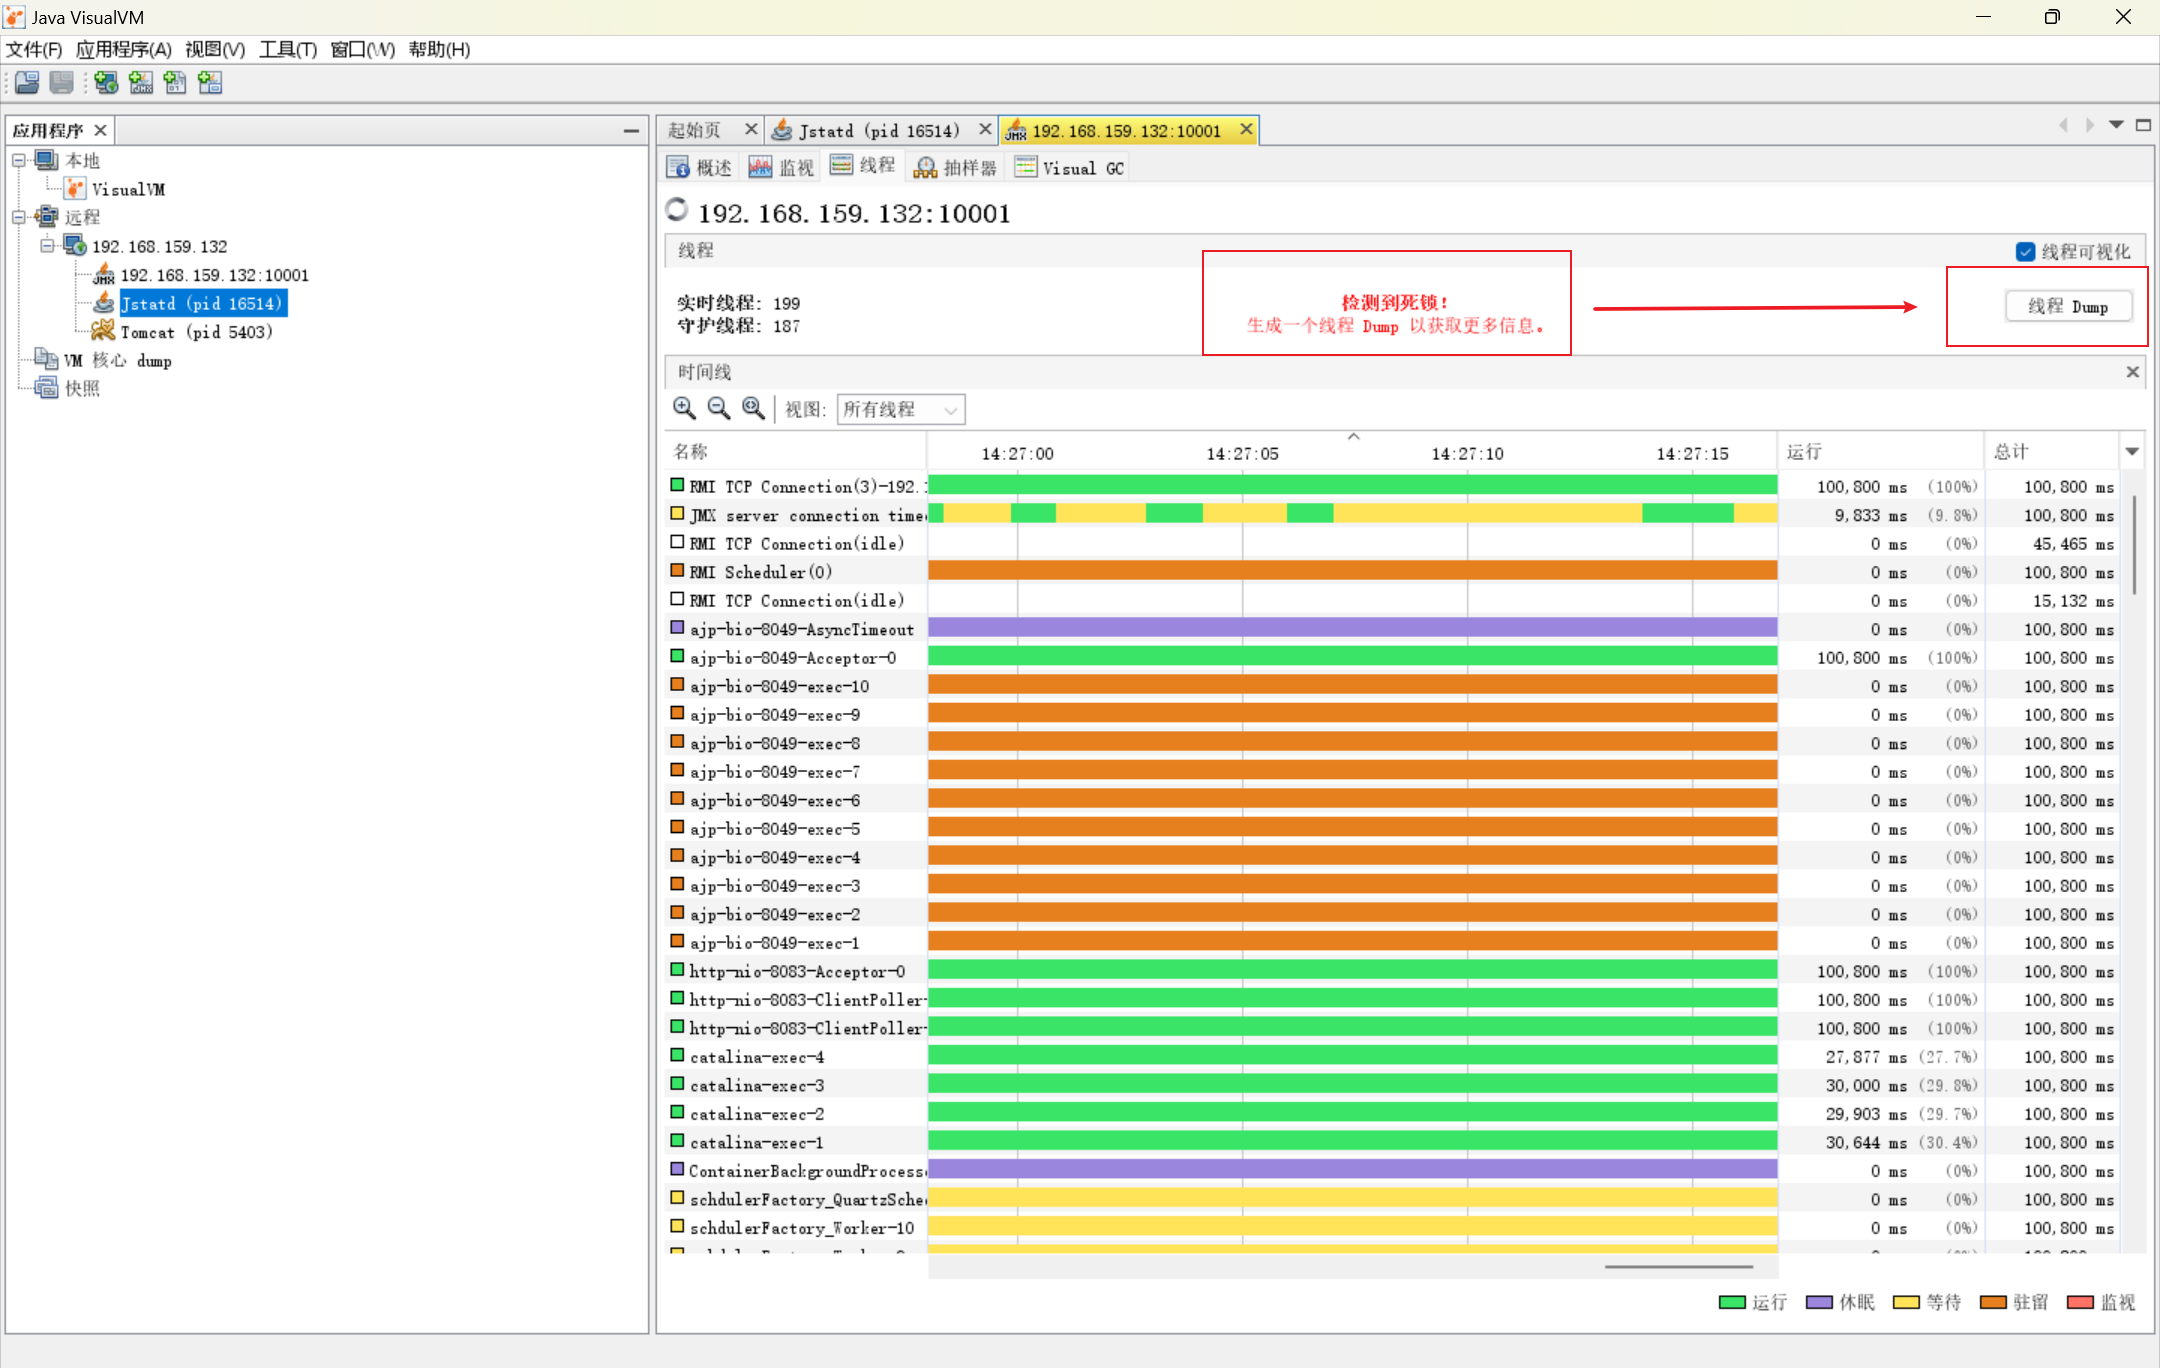2160x1368 pixels.
Task: Click the 驻留 orange legend swatch
Action: (x=1993, y=1302)
